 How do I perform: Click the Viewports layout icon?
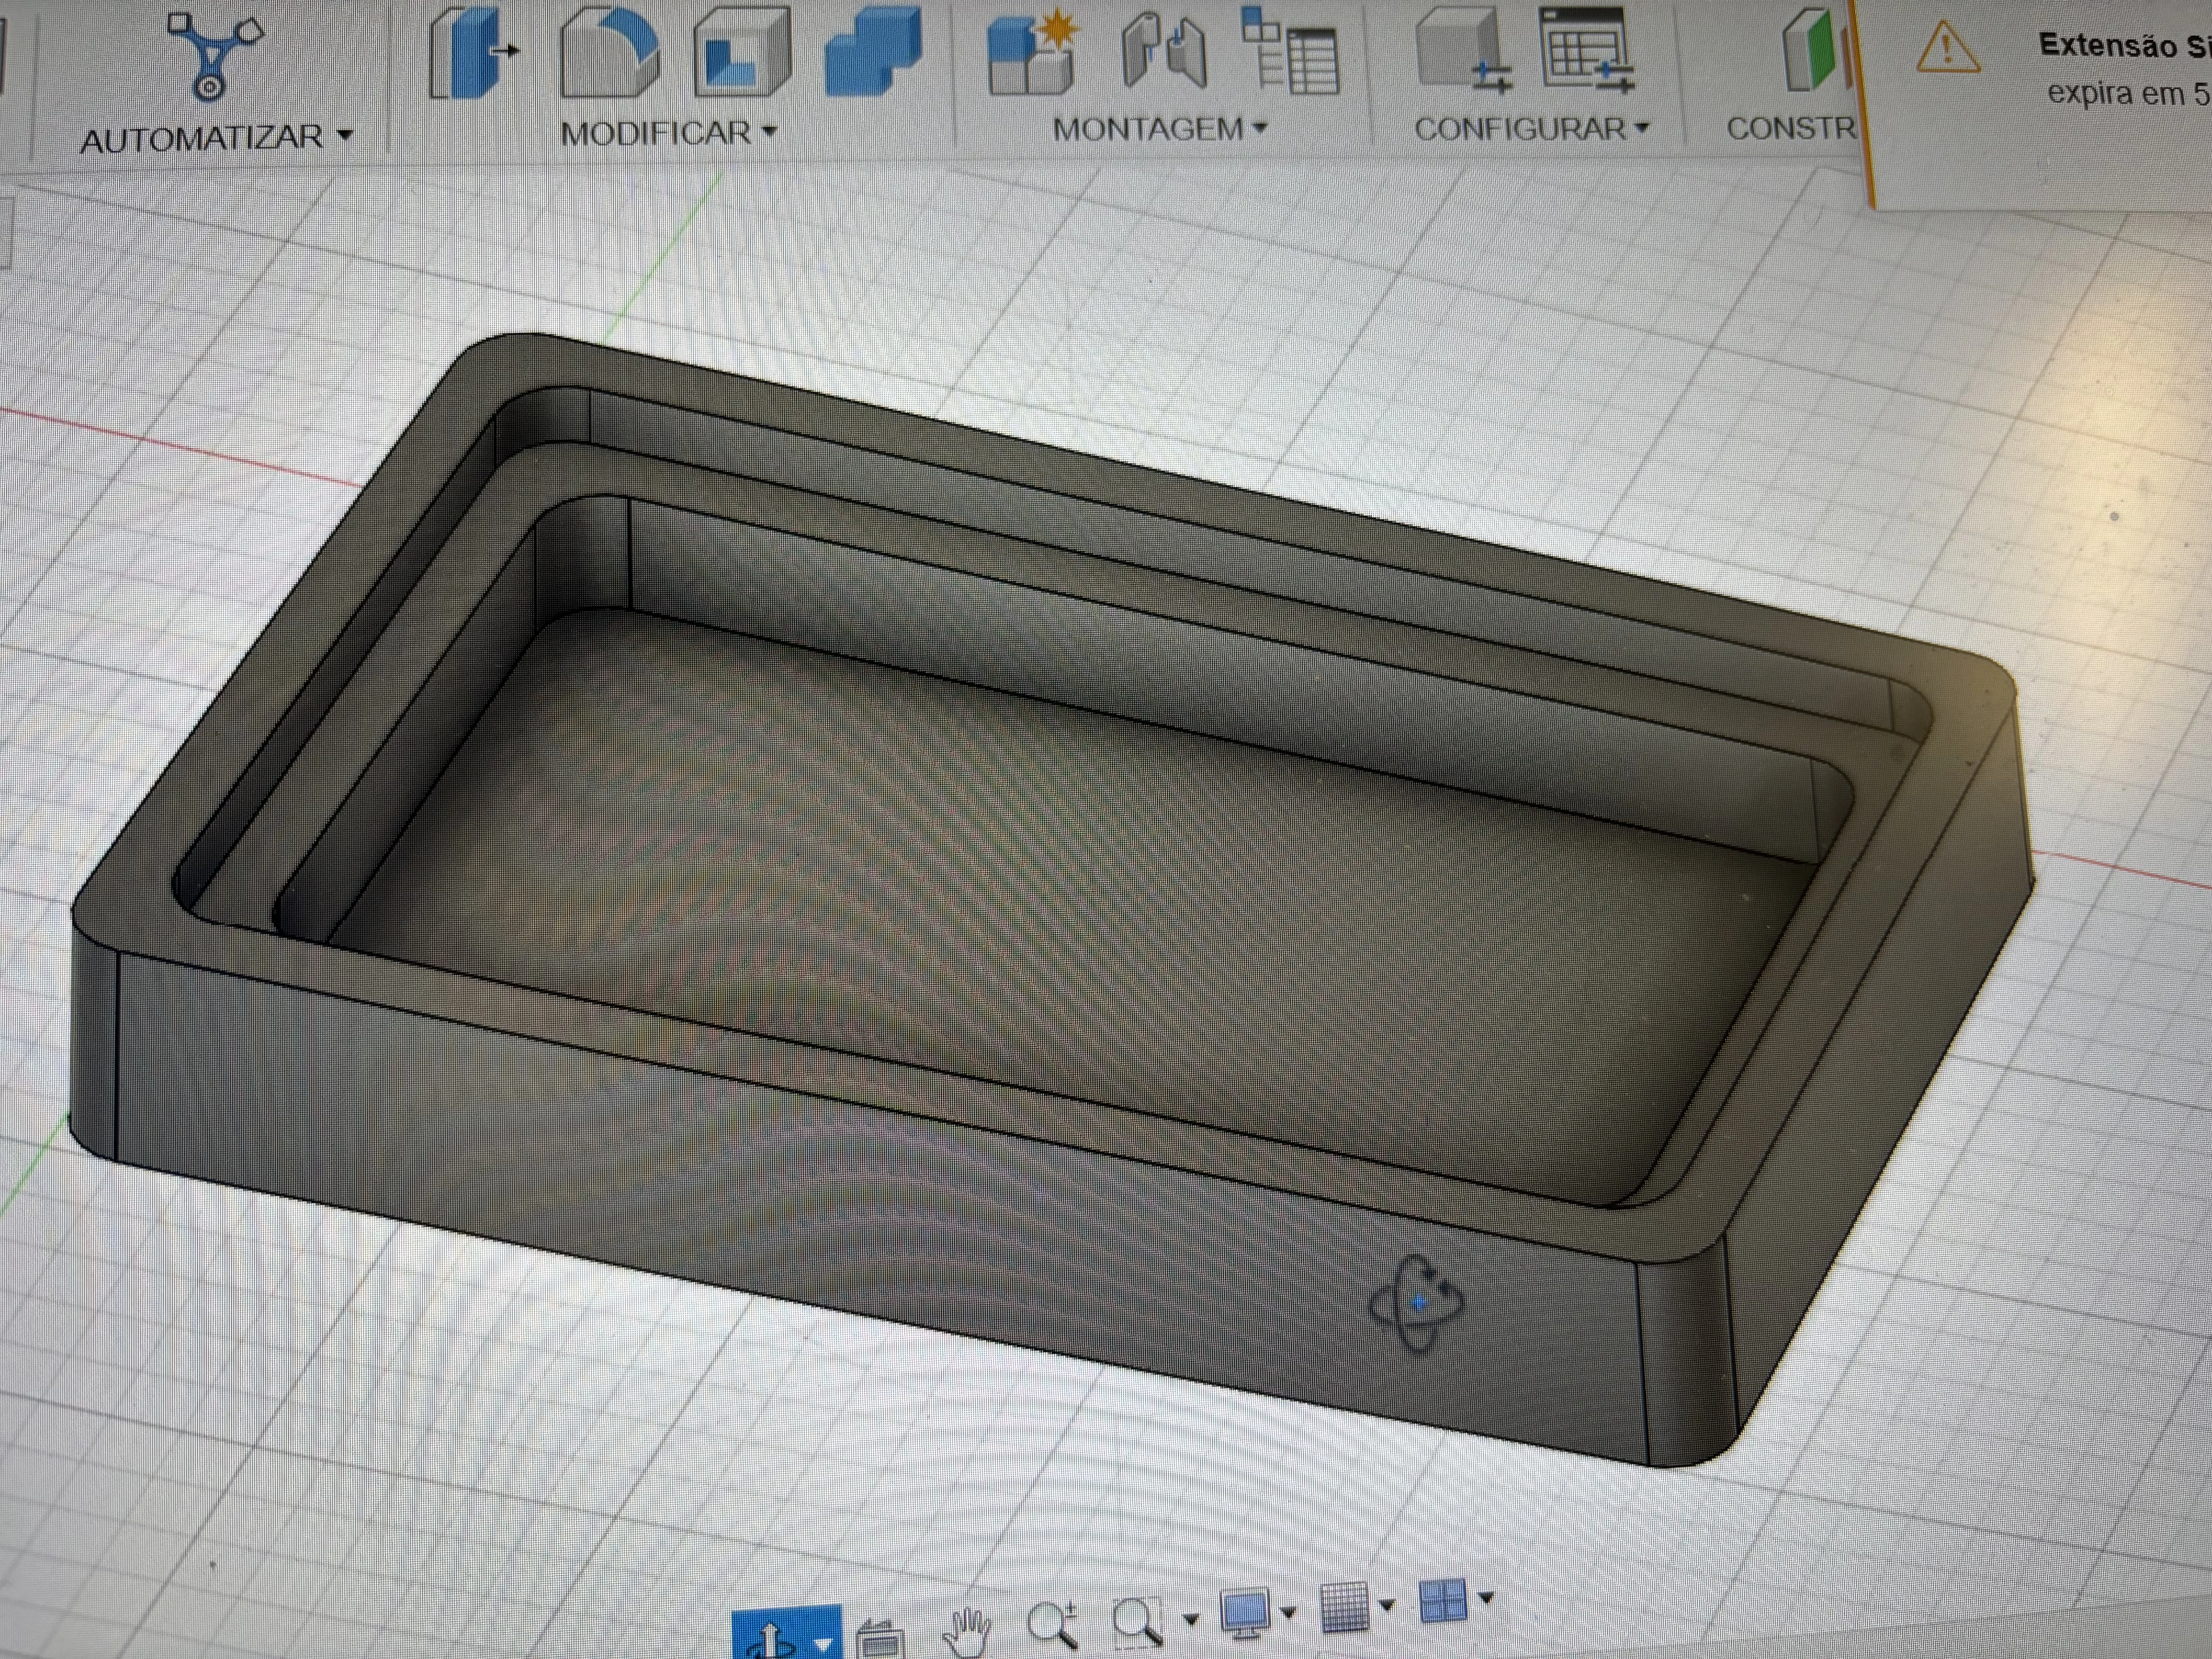click(1443, 1601)
